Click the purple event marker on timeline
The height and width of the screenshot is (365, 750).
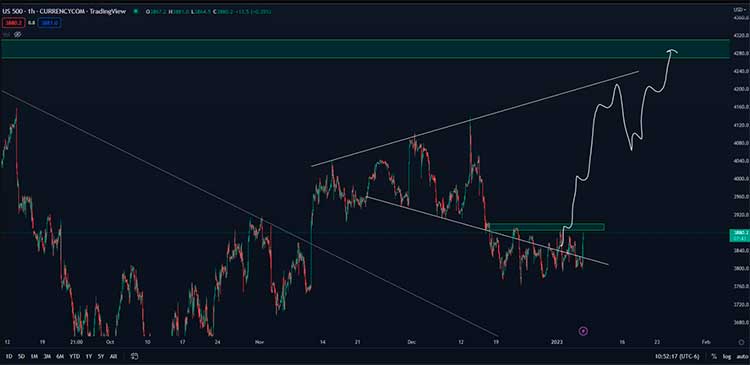pos(583,331)
